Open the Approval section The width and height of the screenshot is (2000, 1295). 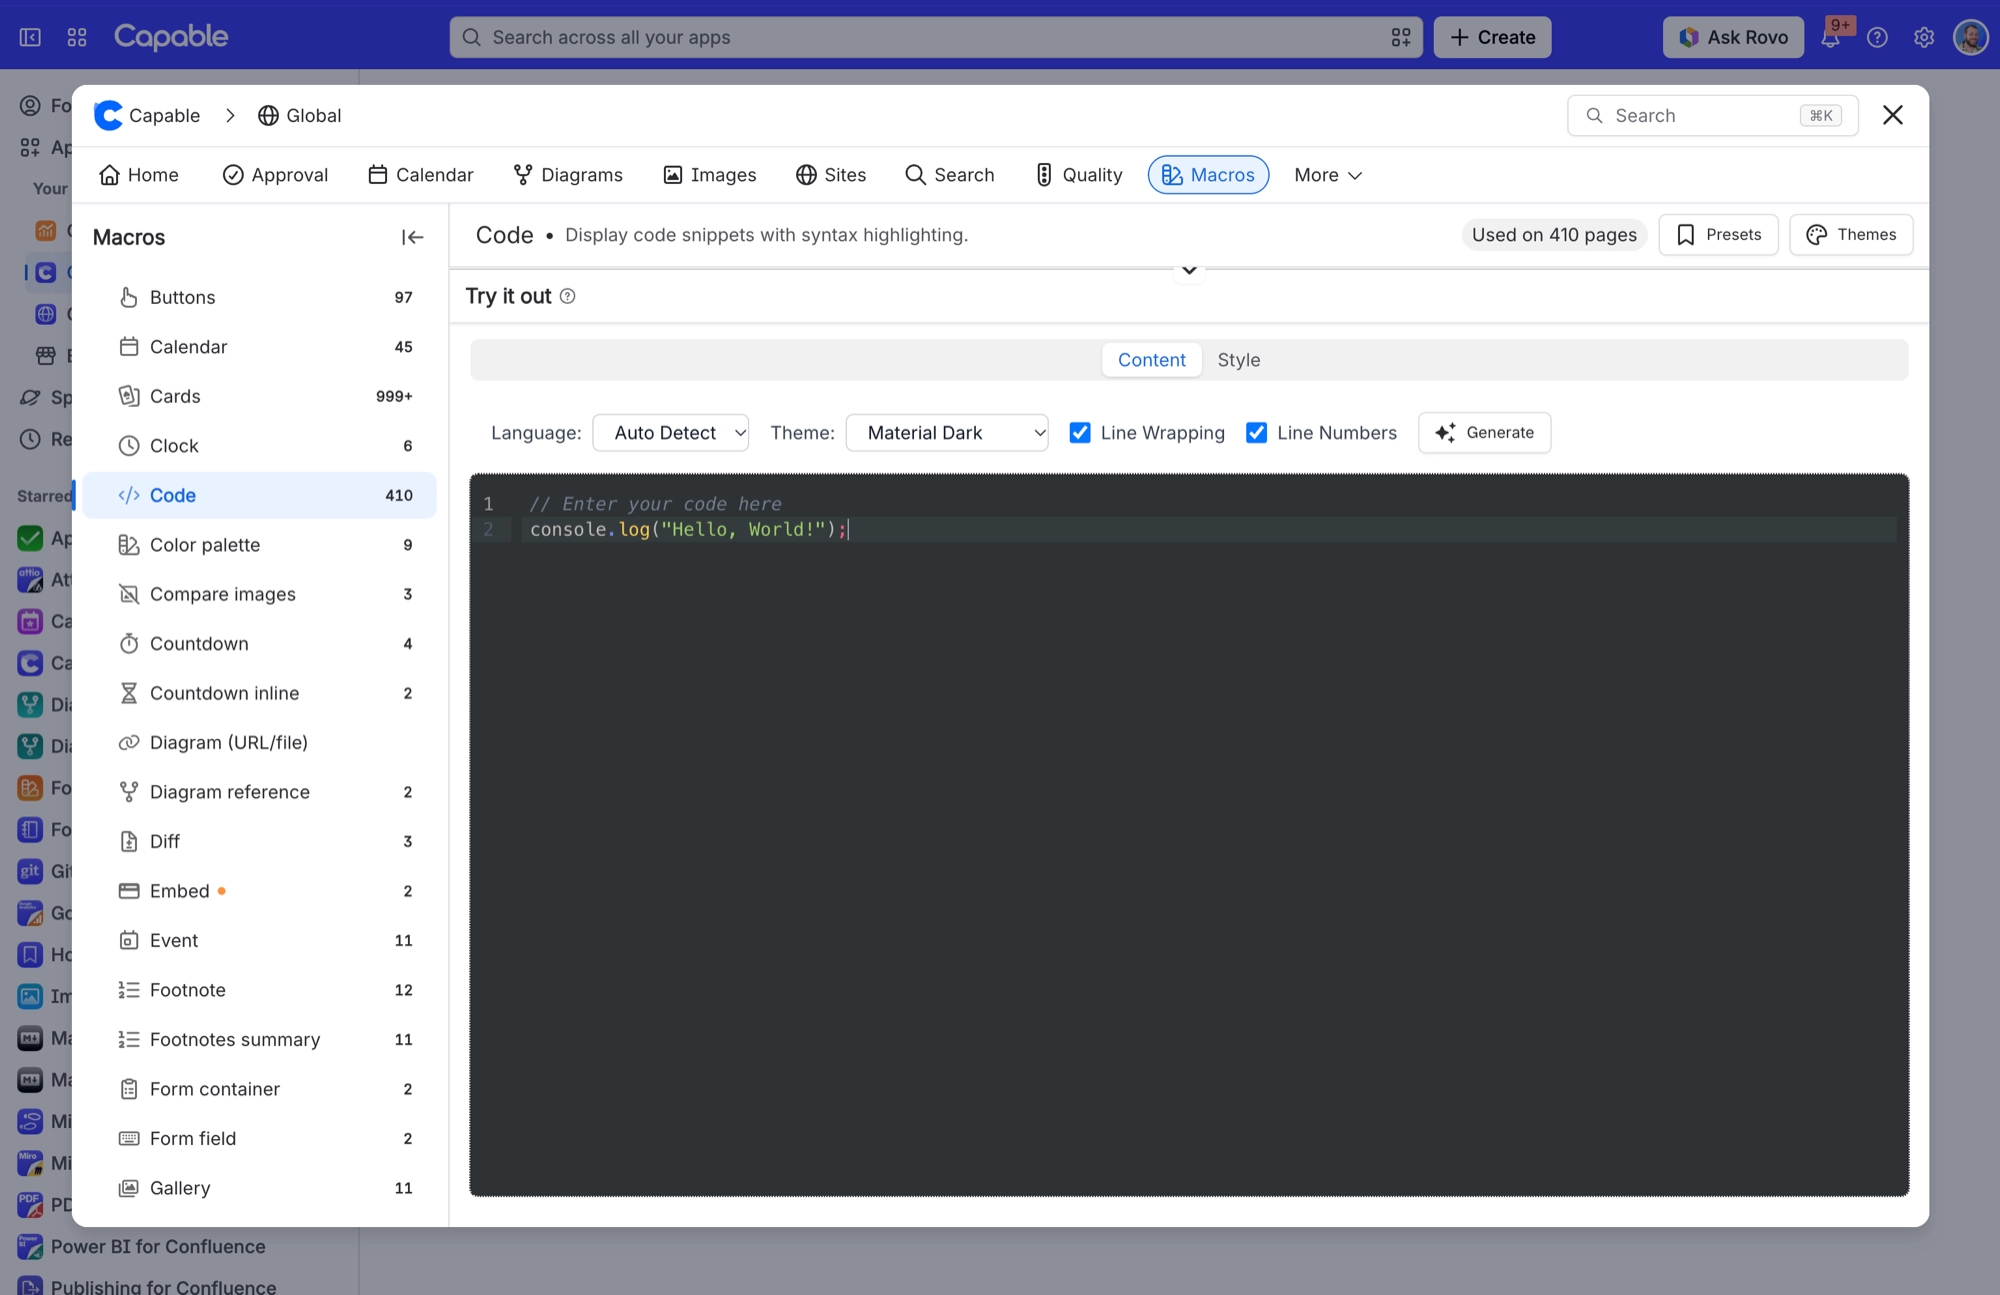(x=275, y=175)
